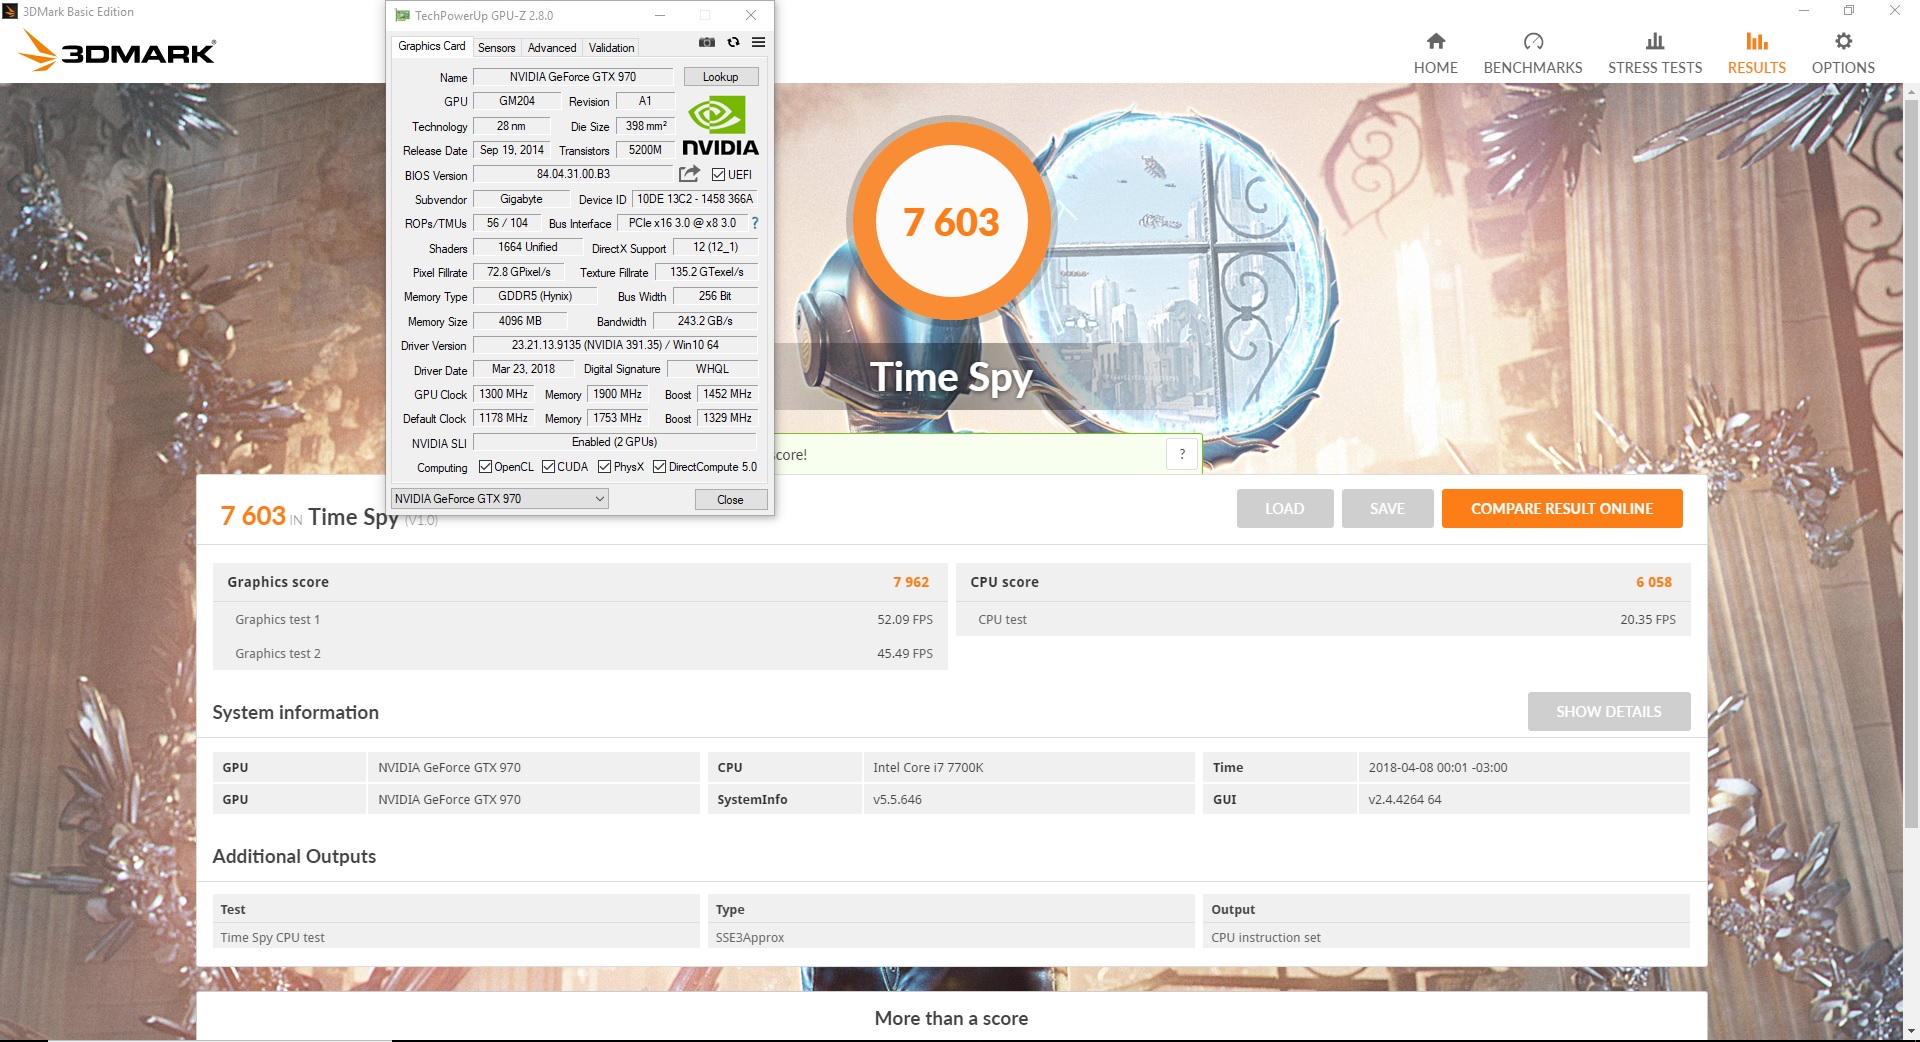
Task: Click the Boost 1452 MHz field
Action: [x=727, y=394]
